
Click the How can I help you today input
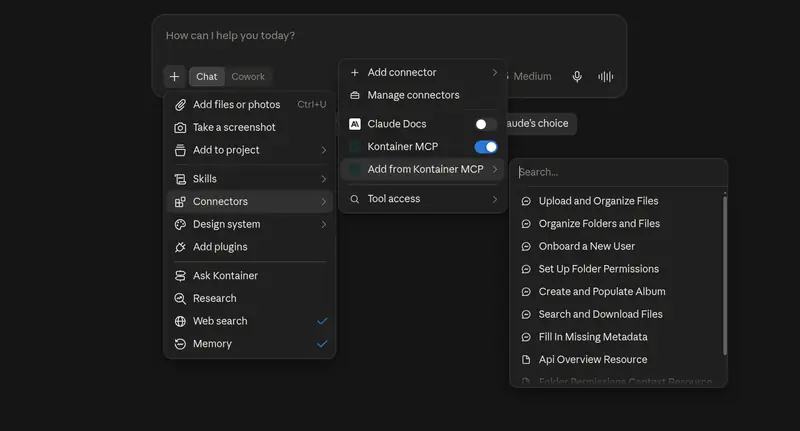(x=389, y=36)
